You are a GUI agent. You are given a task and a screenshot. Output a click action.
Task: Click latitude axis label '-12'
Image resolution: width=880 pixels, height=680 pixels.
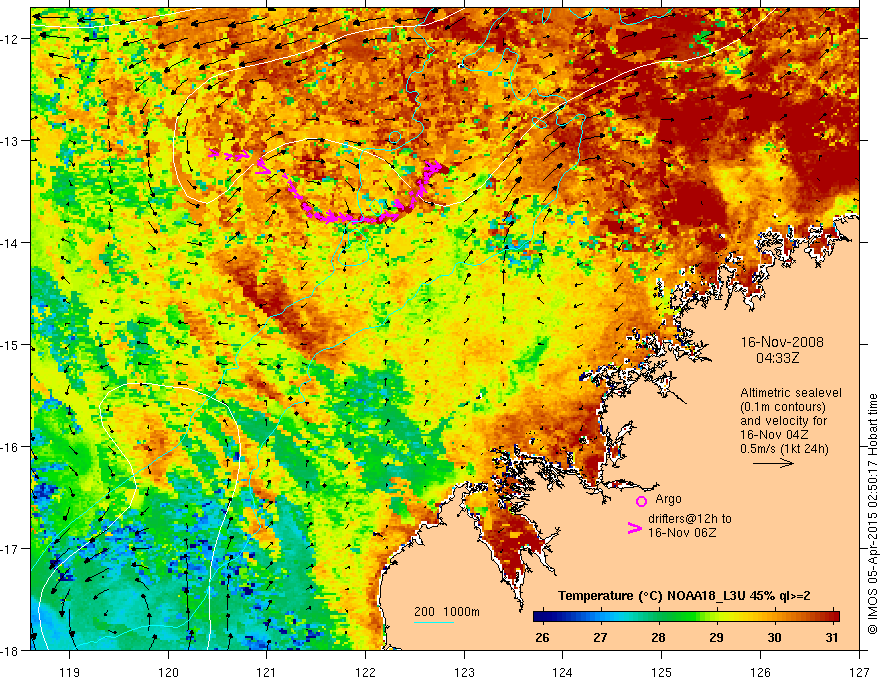click(10, 39)
